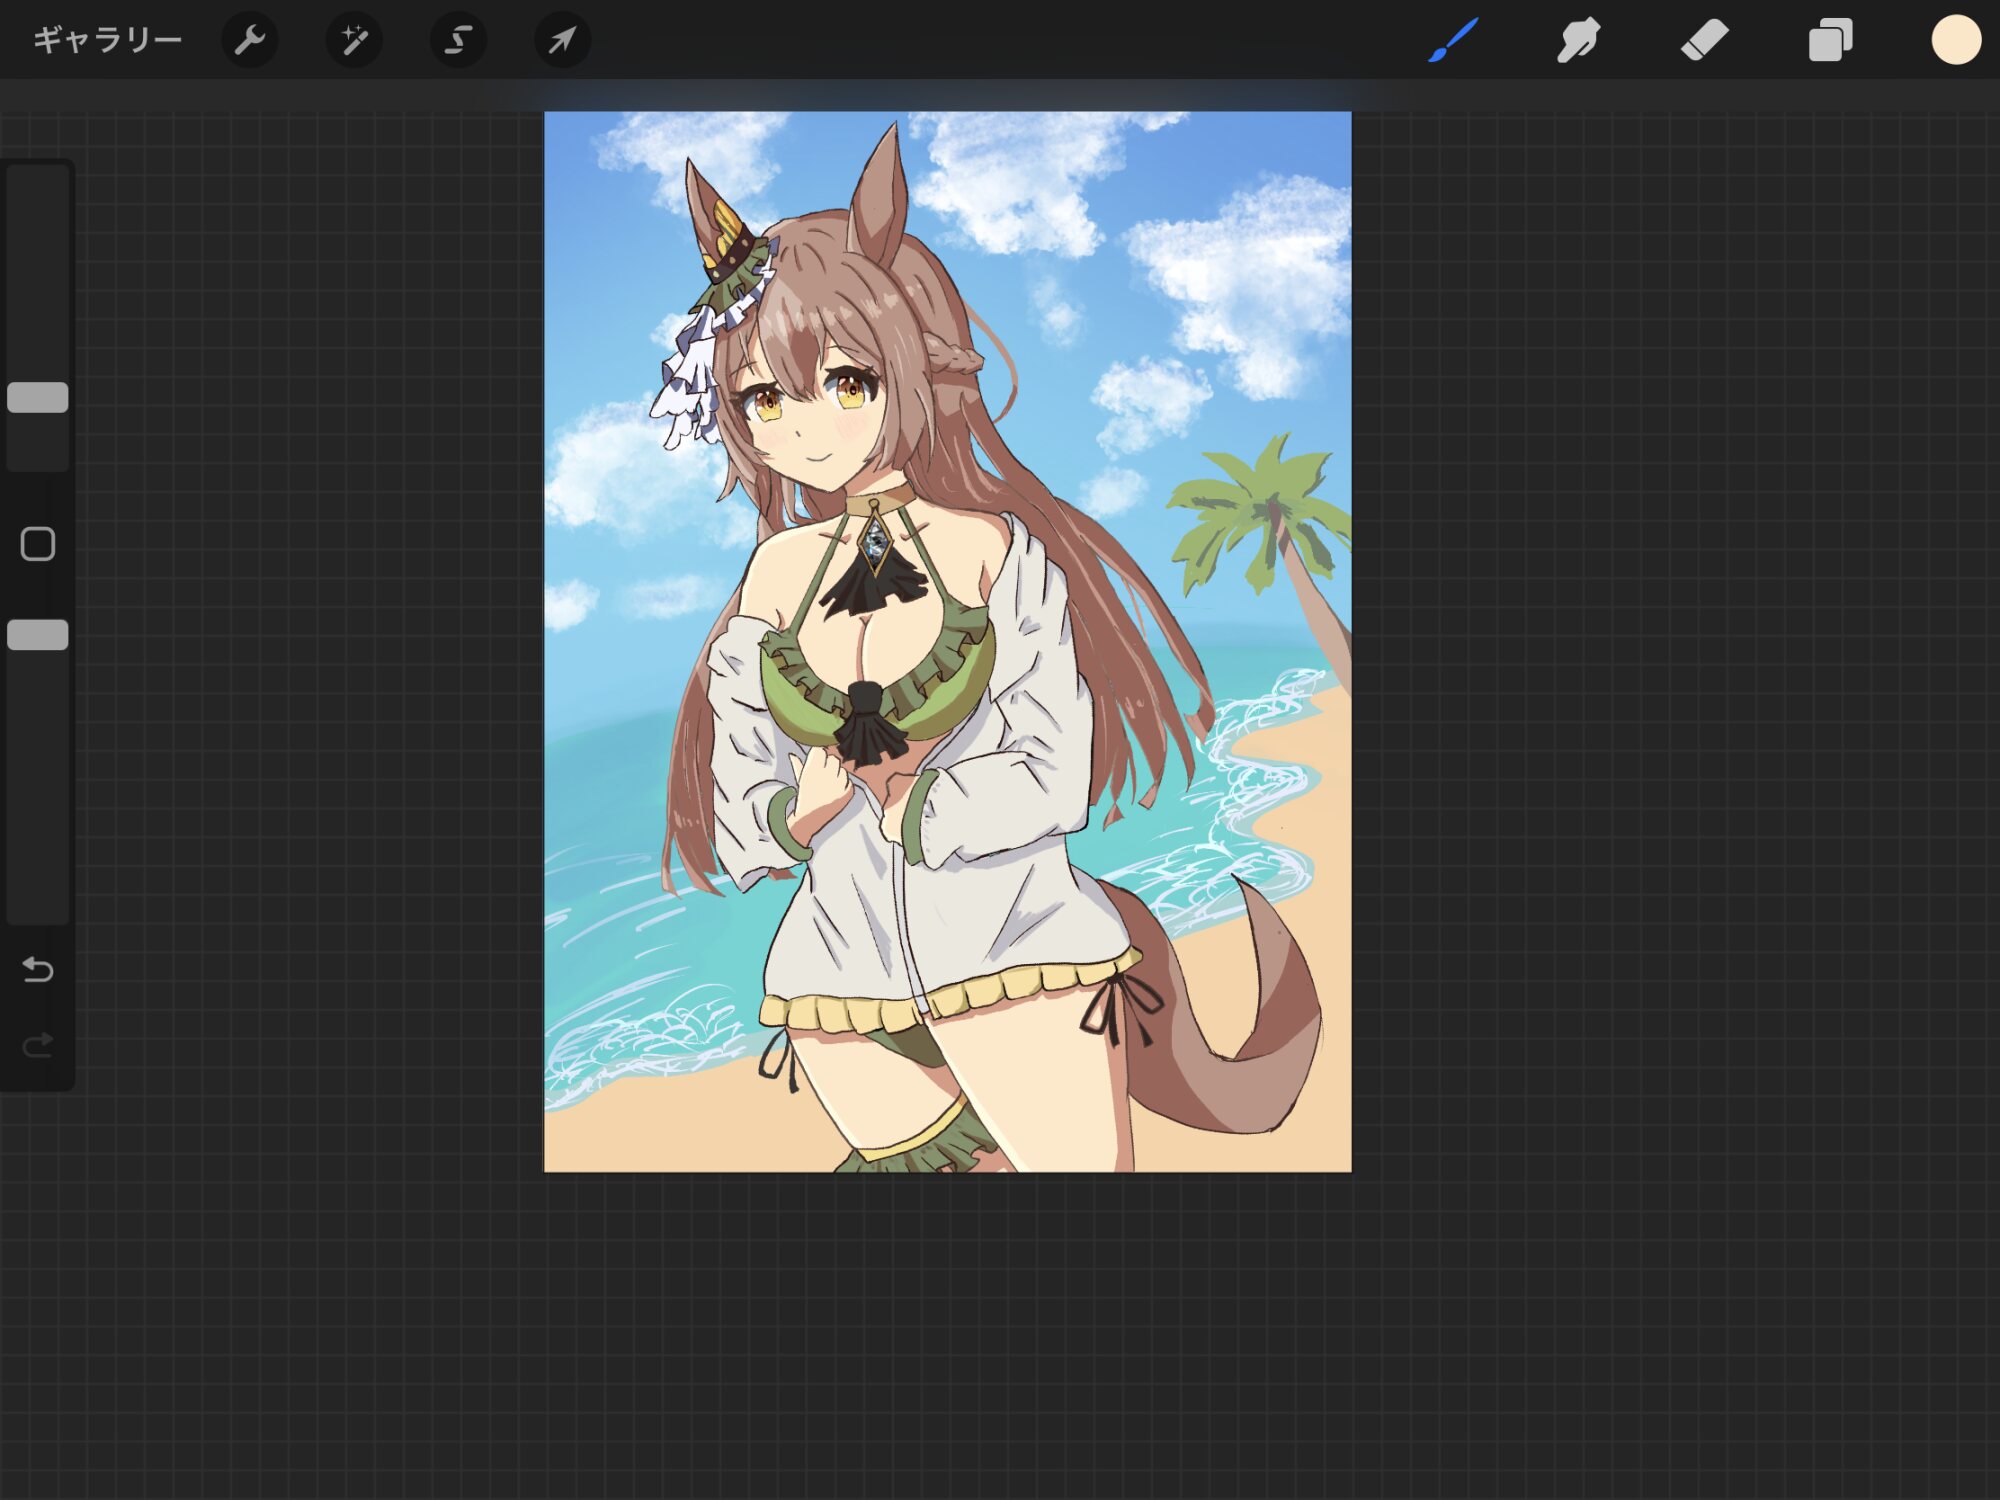Redo the last undone action
This screenshot has height=1500, width=2000.
coord(38,1045)
